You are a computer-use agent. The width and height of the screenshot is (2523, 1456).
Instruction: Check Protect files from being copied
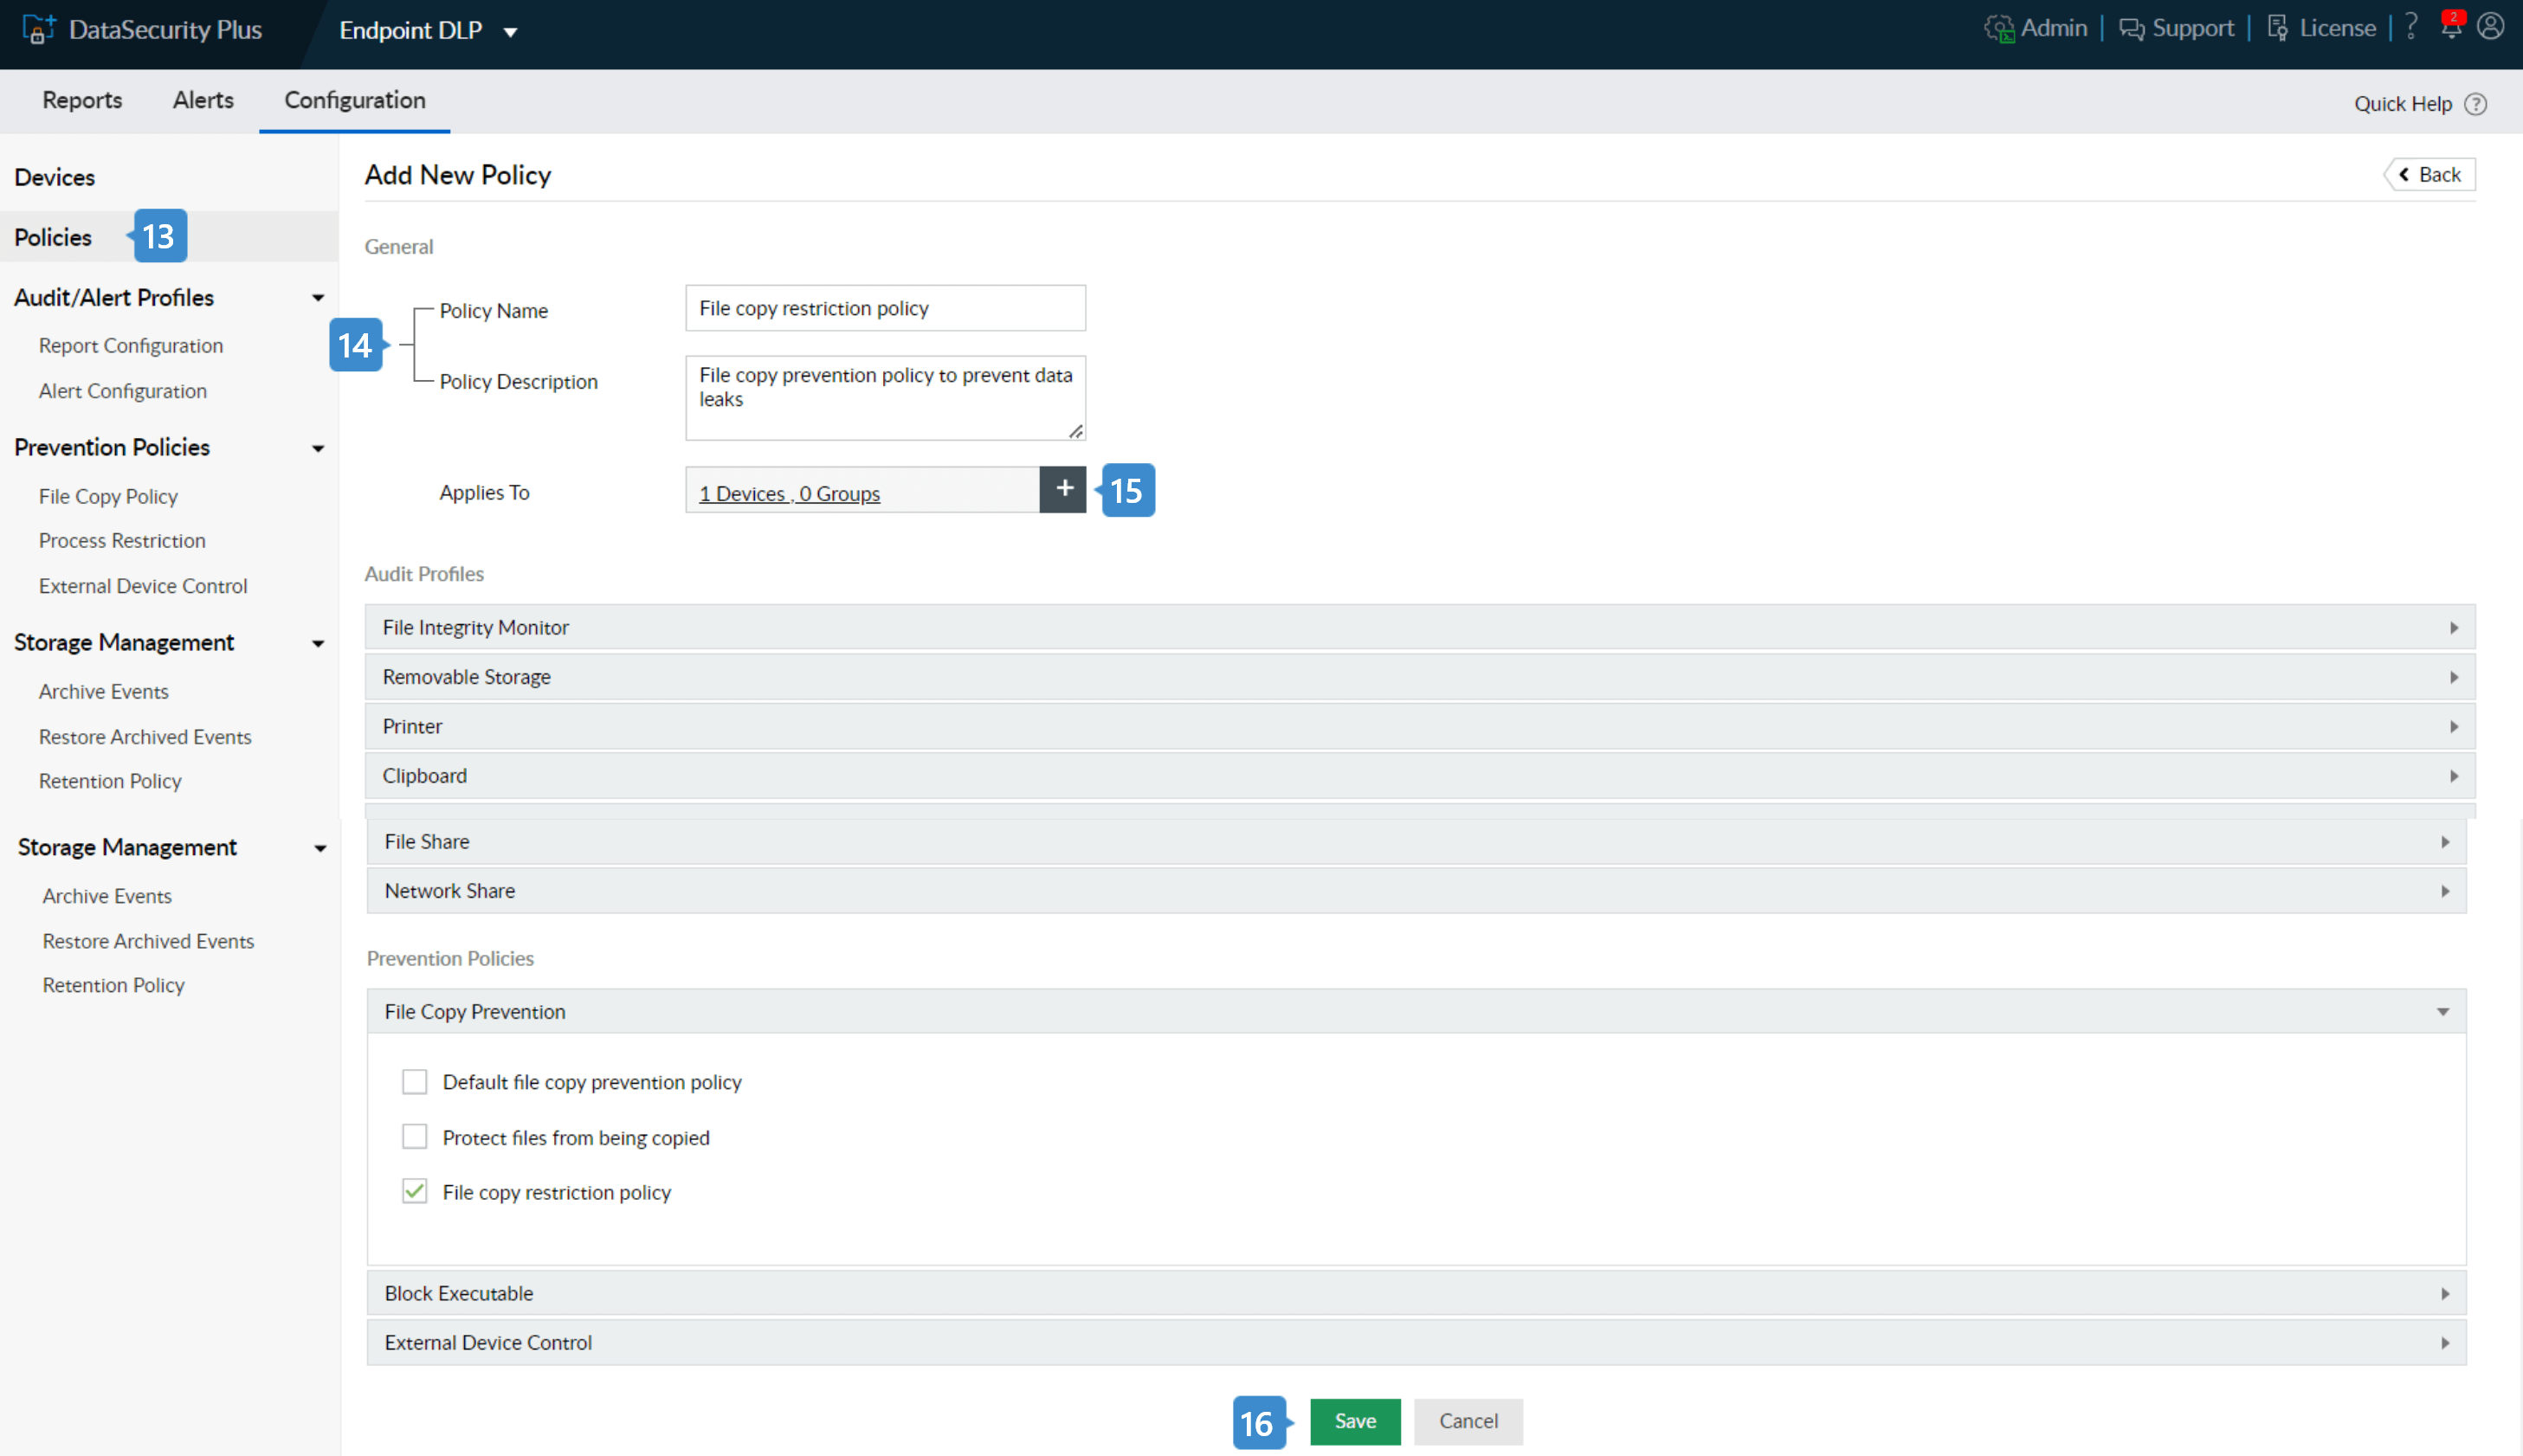[414, 1137]
